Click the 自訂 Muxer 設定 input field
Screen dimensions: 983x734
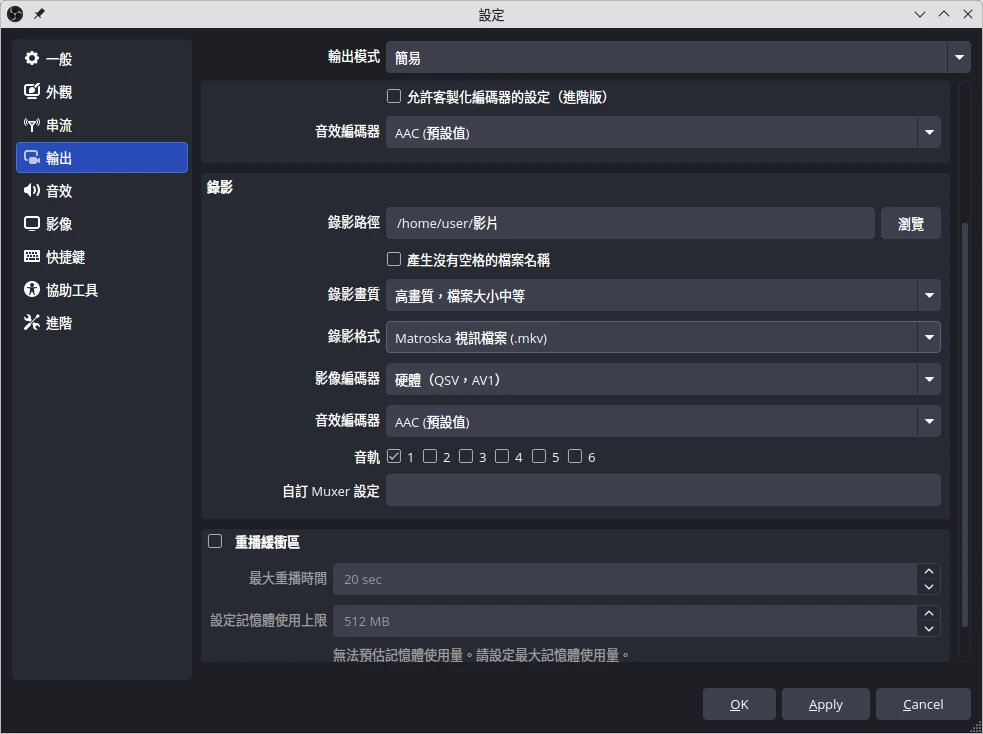662,491
